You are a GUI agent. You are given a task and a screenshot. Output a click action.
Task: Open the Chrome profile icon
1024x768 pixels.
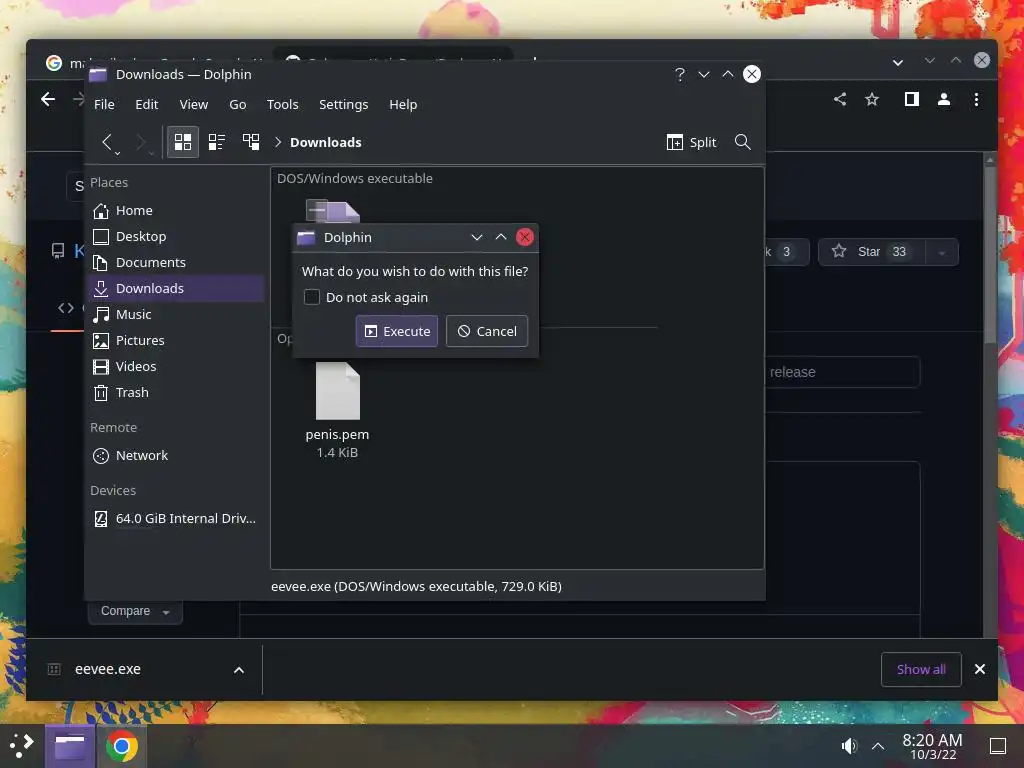[x=944, y=99]
